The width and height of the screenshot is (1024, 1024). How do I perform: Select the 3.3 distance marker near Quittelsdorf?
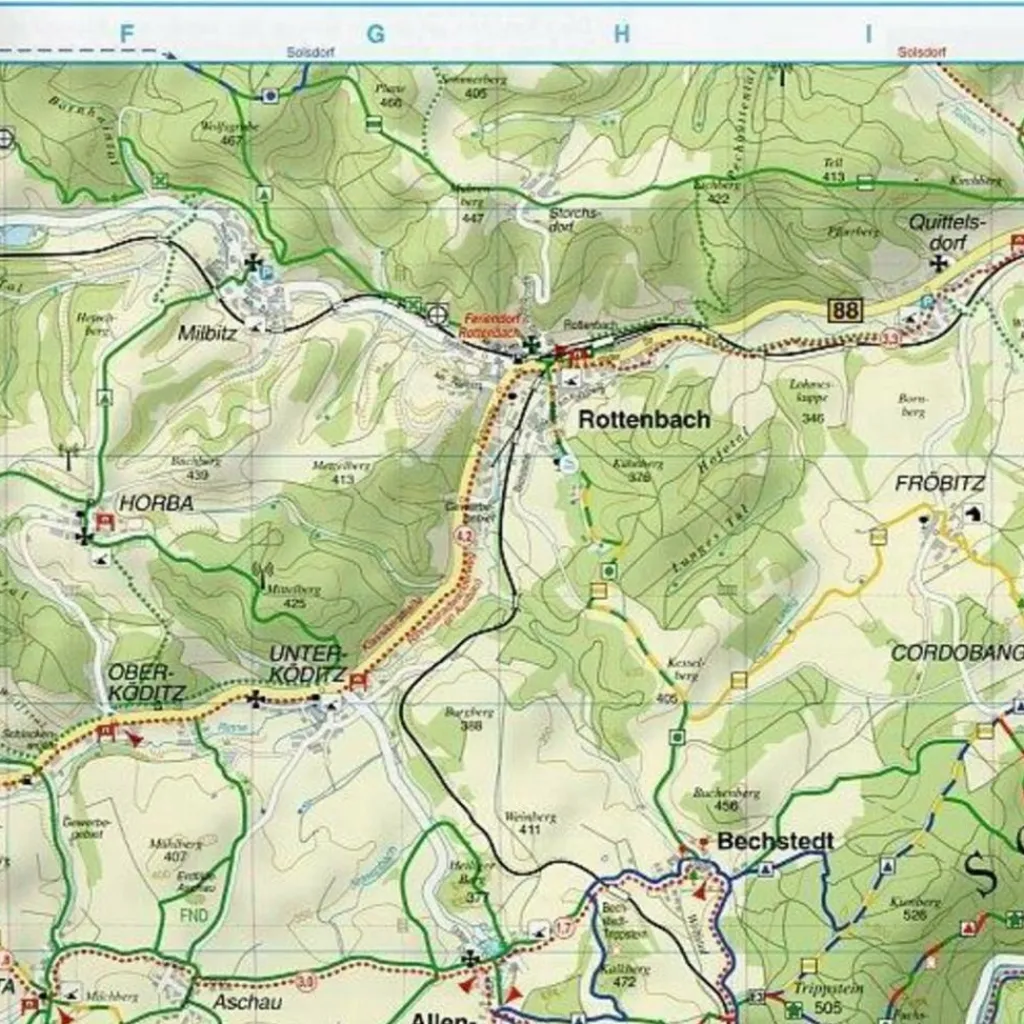coord(892,339)
